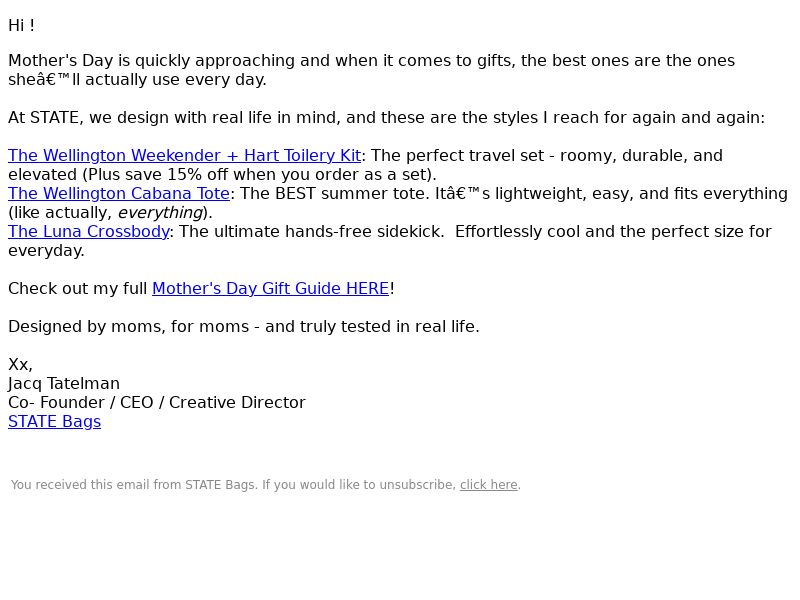Click the italic 'everything' word

[x=160, y=213]
